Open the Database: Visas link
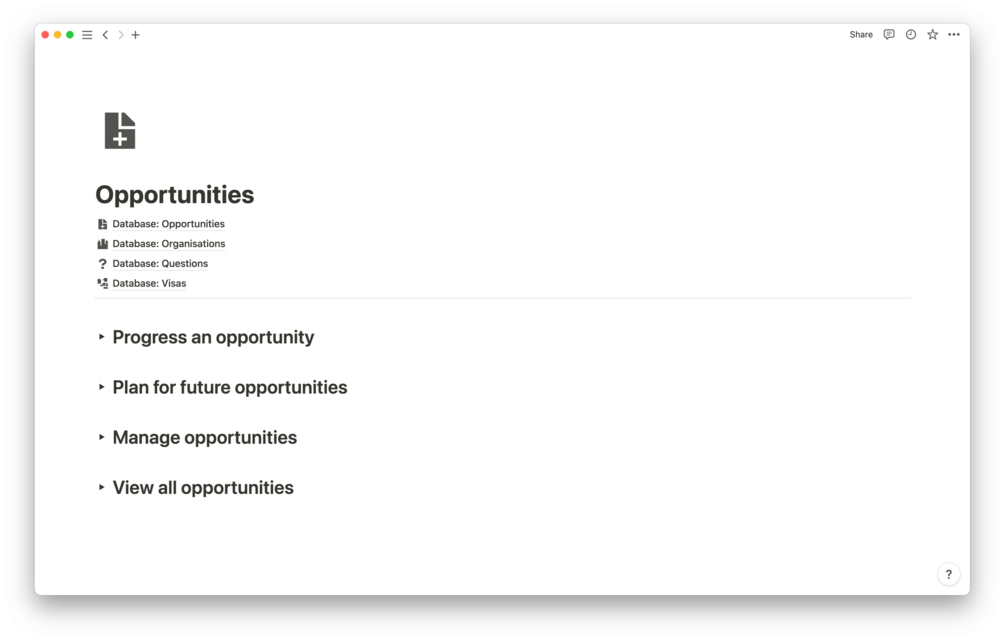Image resolution: width=1005 pixels, height=641 pixels. 149,283
